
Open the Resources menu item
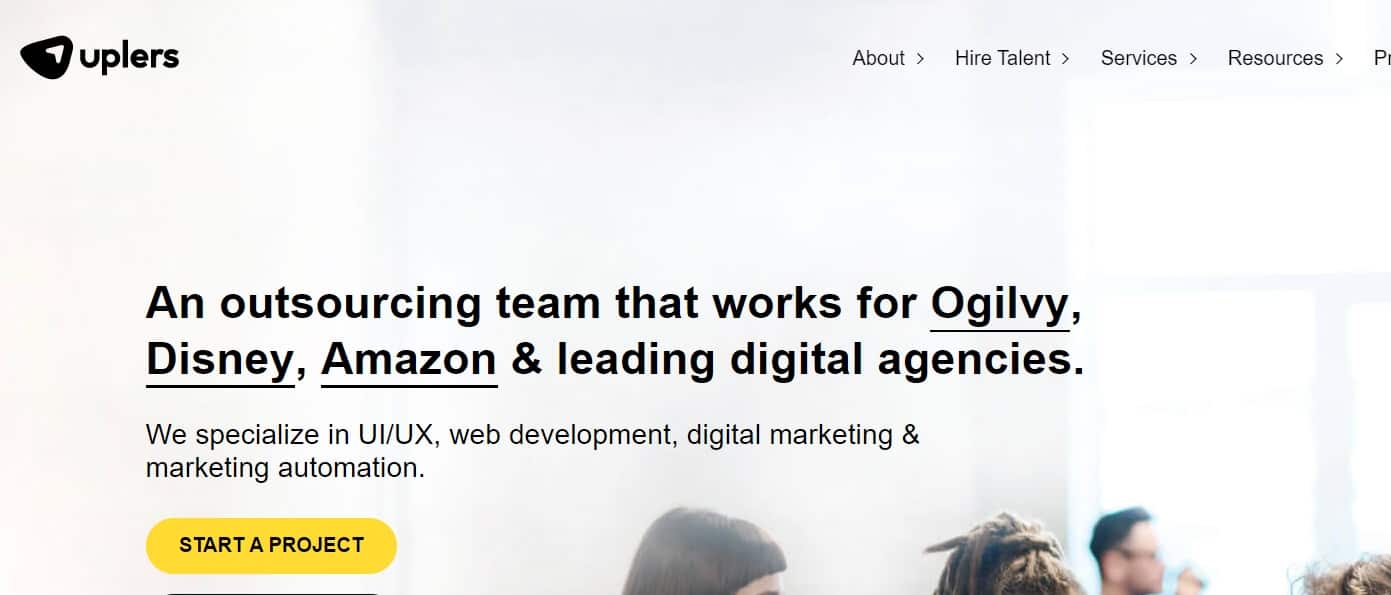[1275, 58]
